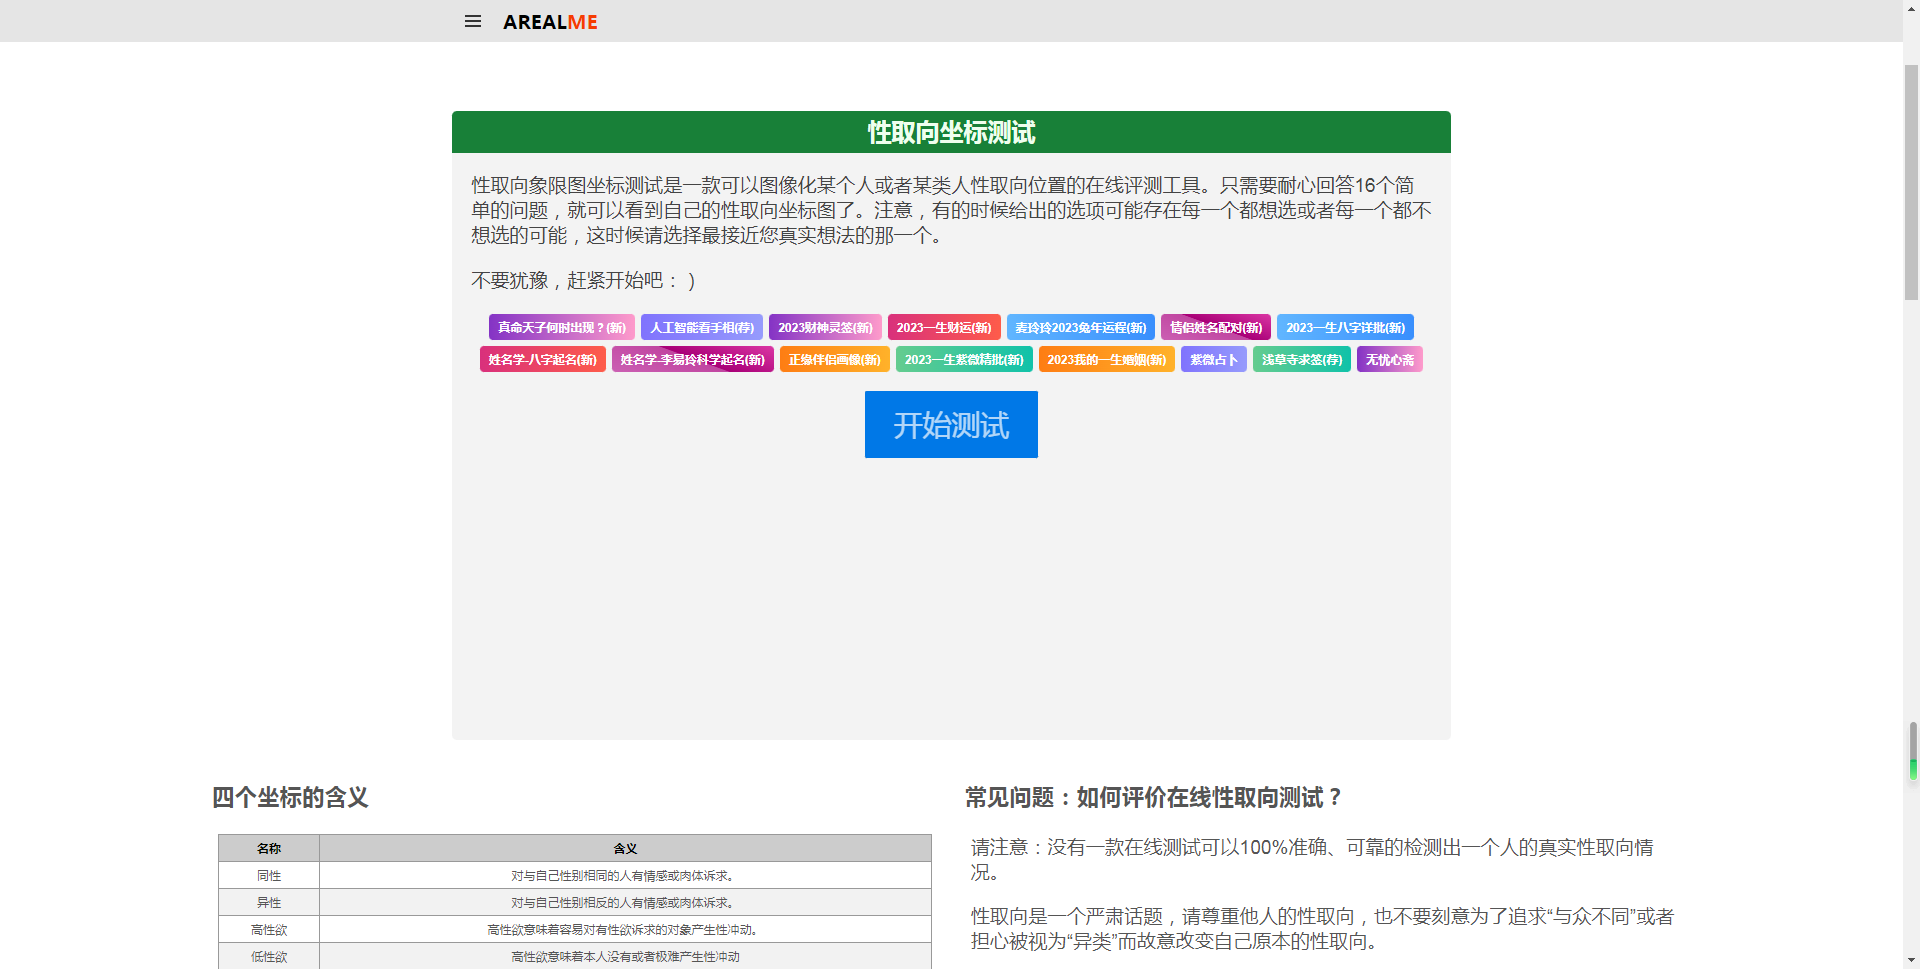Click the 2023一生财运 tag
The width and height of the screenshot is (1920, 969).
click(944, 328)
